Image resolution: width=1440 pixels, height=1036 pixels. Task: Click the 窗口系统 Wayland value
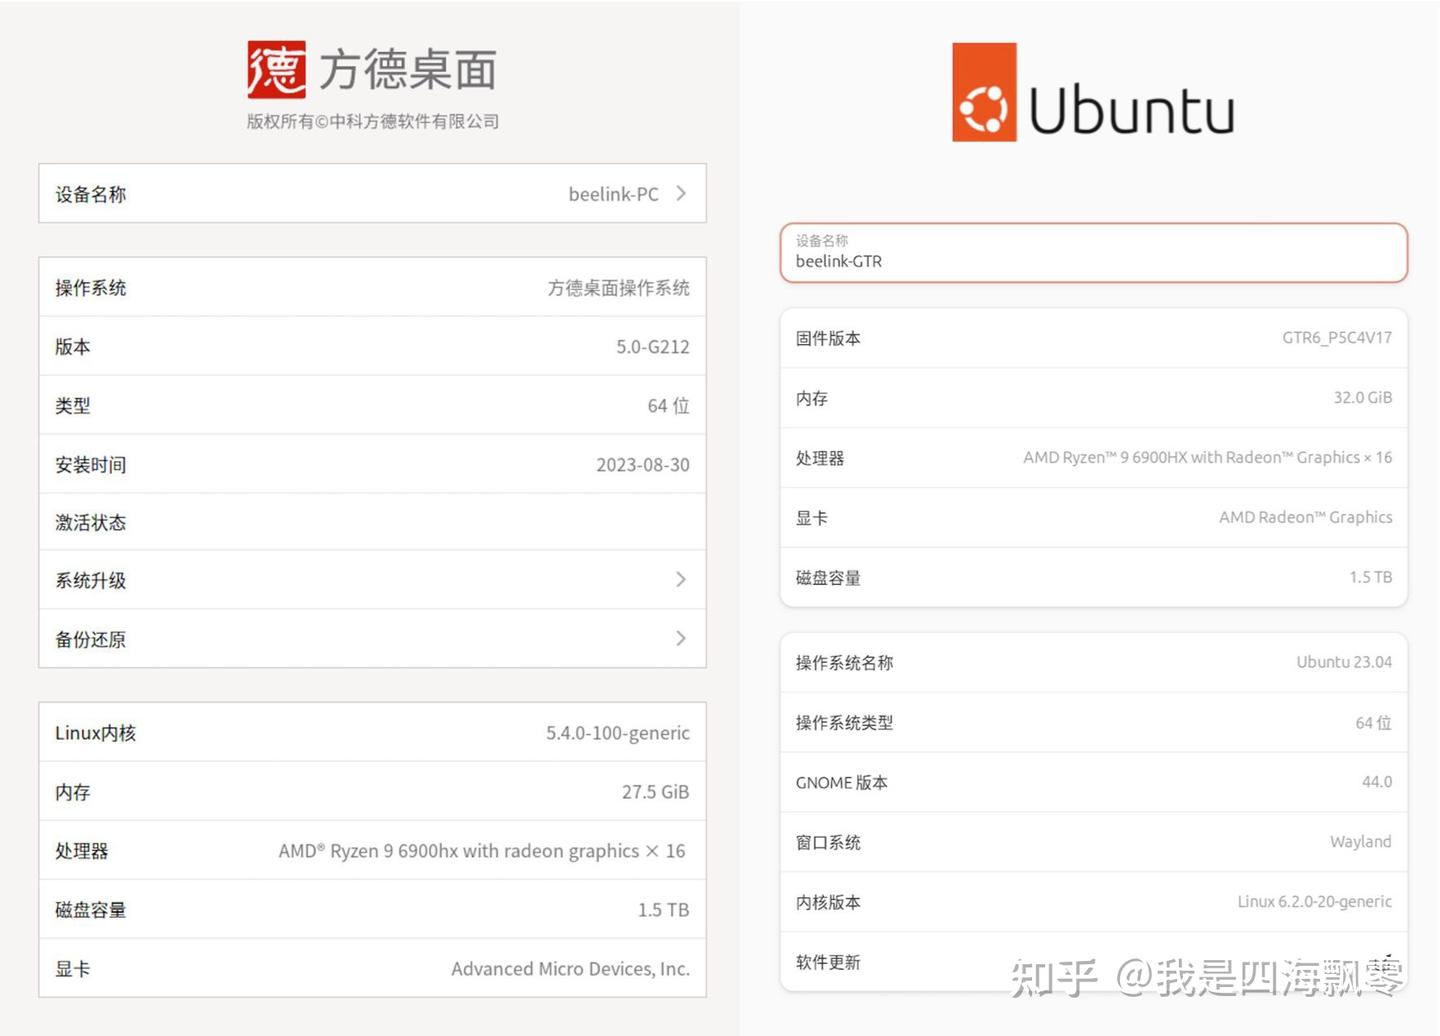(1361, 842)
